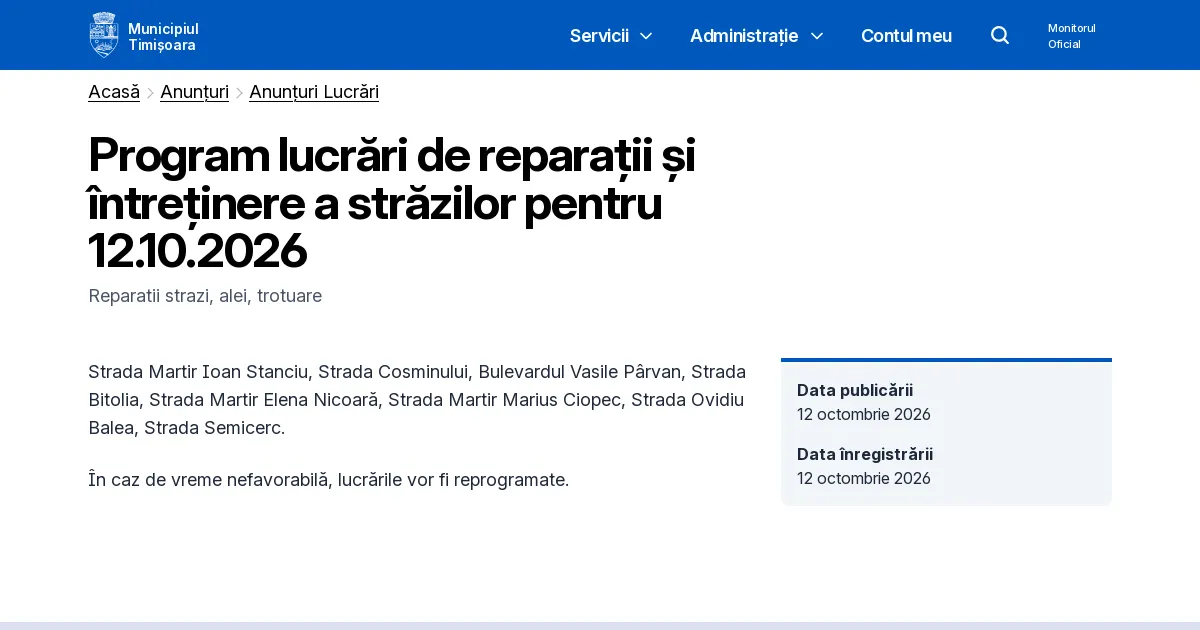The width and height of the screenshot is (1200, 630).
Task: Click the Data înregistrării label
Action: point(865,454)
